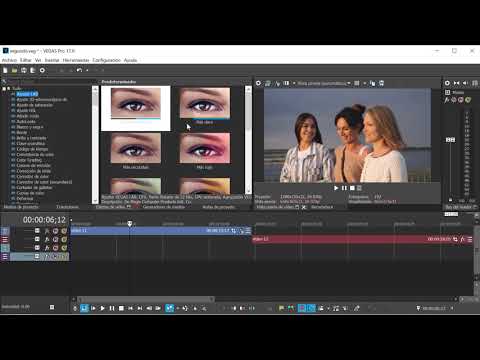The image size is (480, 360).
Task: Collapse the Todo effects tree root
Action: coord(4,89)
